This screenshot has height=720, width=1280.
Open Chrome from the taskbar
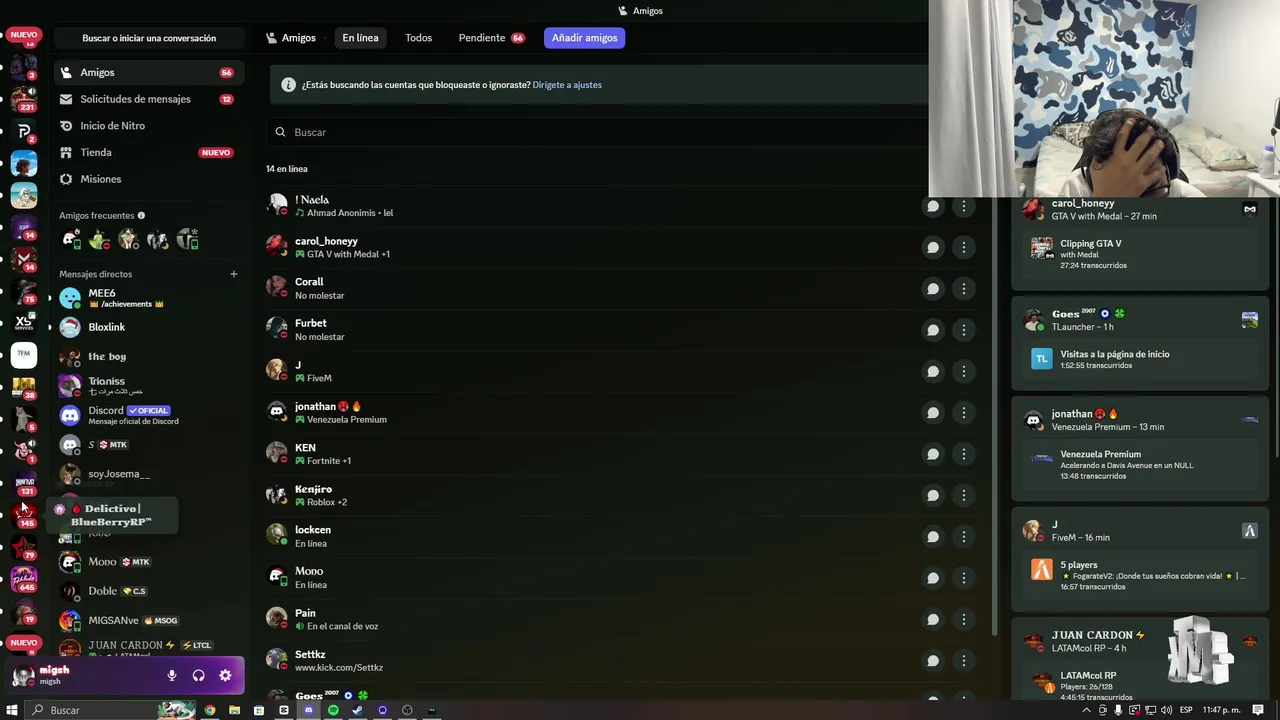pyautogui.click(x=210, y=710)
